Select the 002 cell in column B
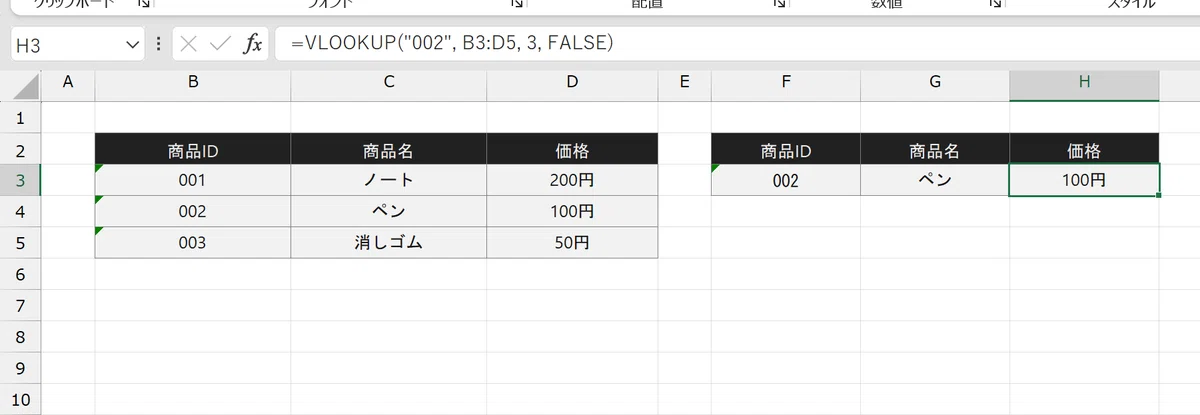This screenshot has height=415, width=1200. (193, 212)
